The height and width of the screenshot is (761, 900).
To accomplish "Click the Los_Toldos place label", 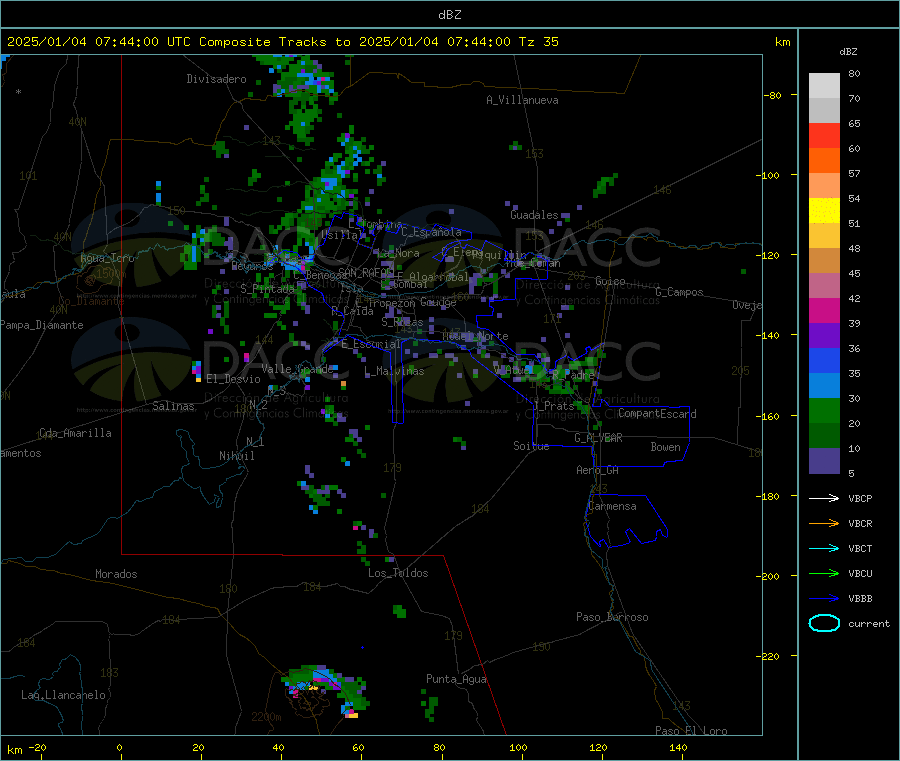I will (398, 573).
